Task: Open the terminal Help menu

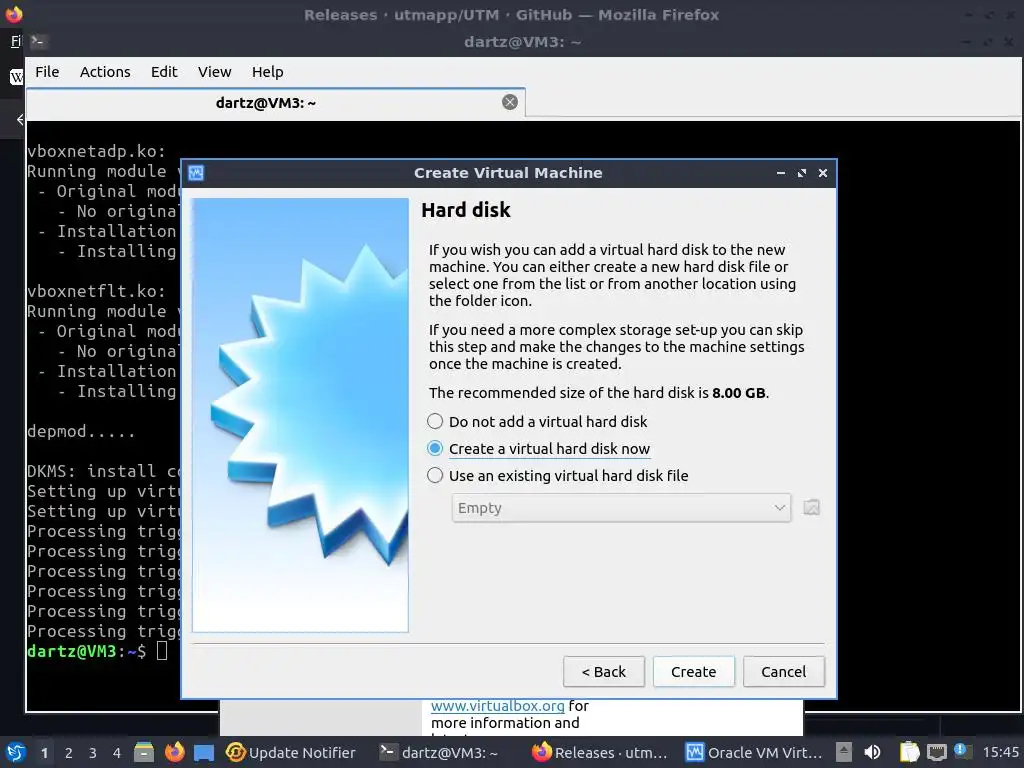Action: tap(268, 72)
